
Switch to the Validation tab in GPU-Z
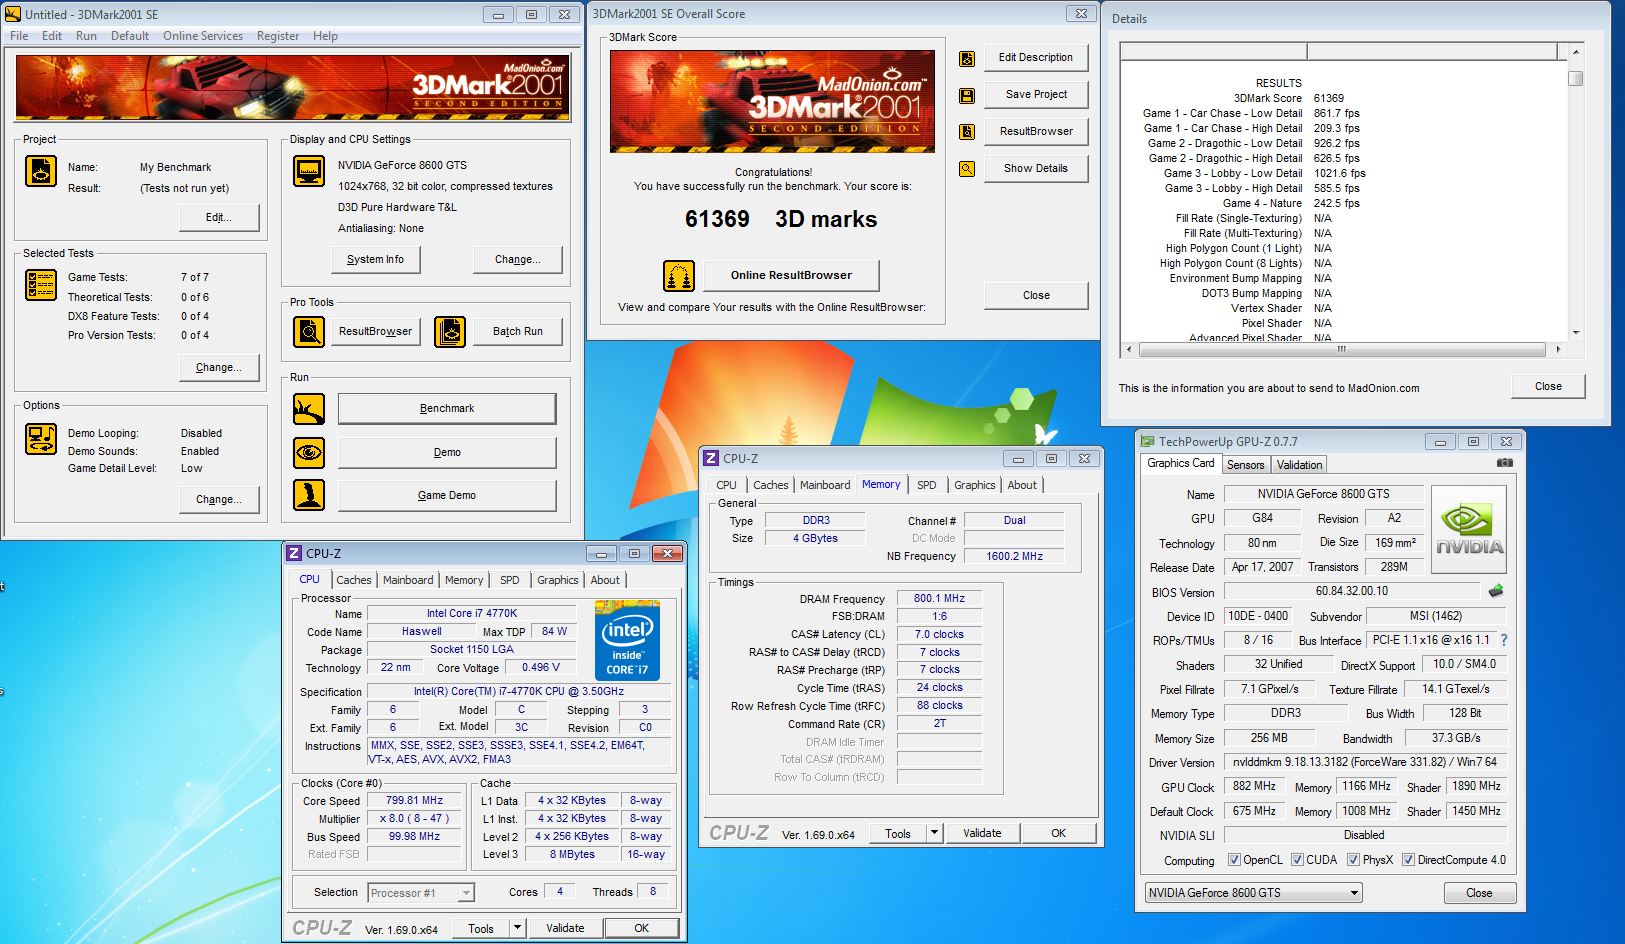1299,464
